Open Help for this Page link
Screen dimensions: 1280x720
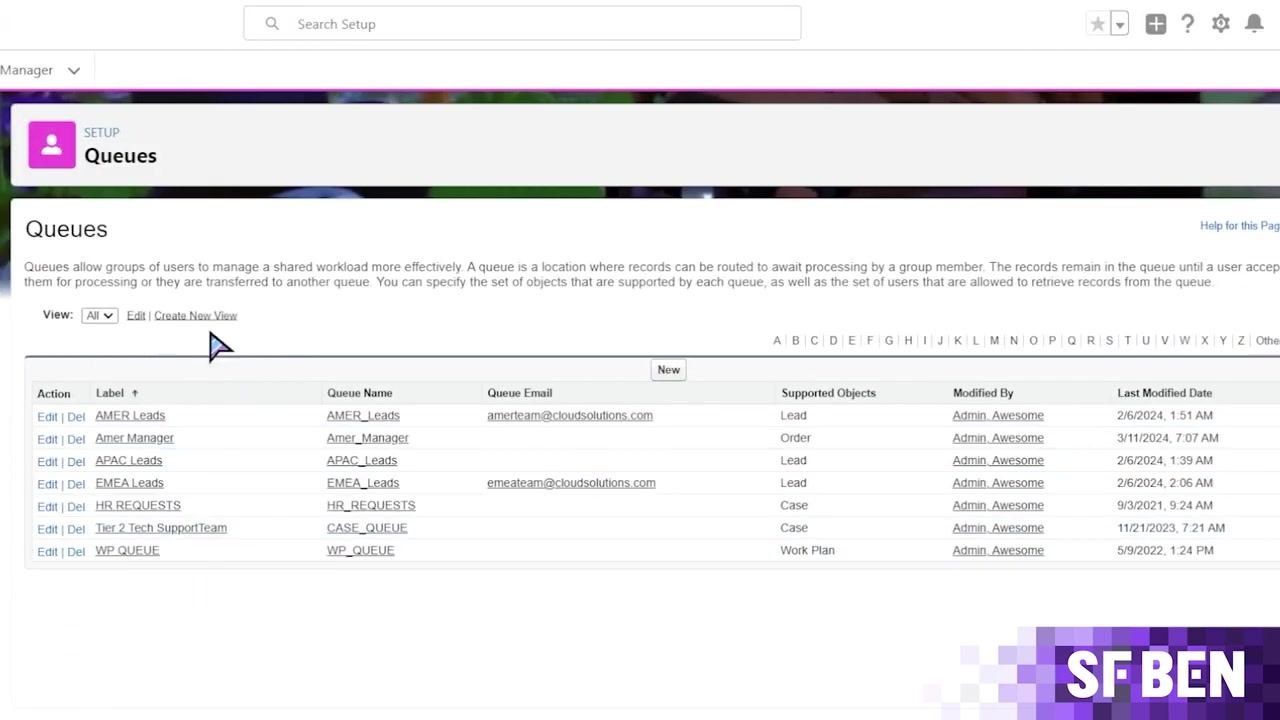tap(1240, 226)
